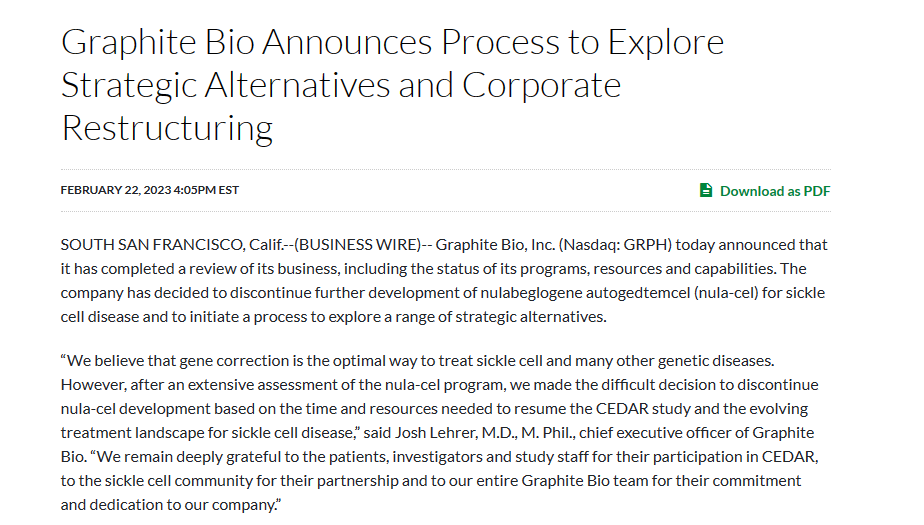Click the February 22, 2023 timestamp
The height and width of the screenshot is (525, 924).
pos(116,190)
